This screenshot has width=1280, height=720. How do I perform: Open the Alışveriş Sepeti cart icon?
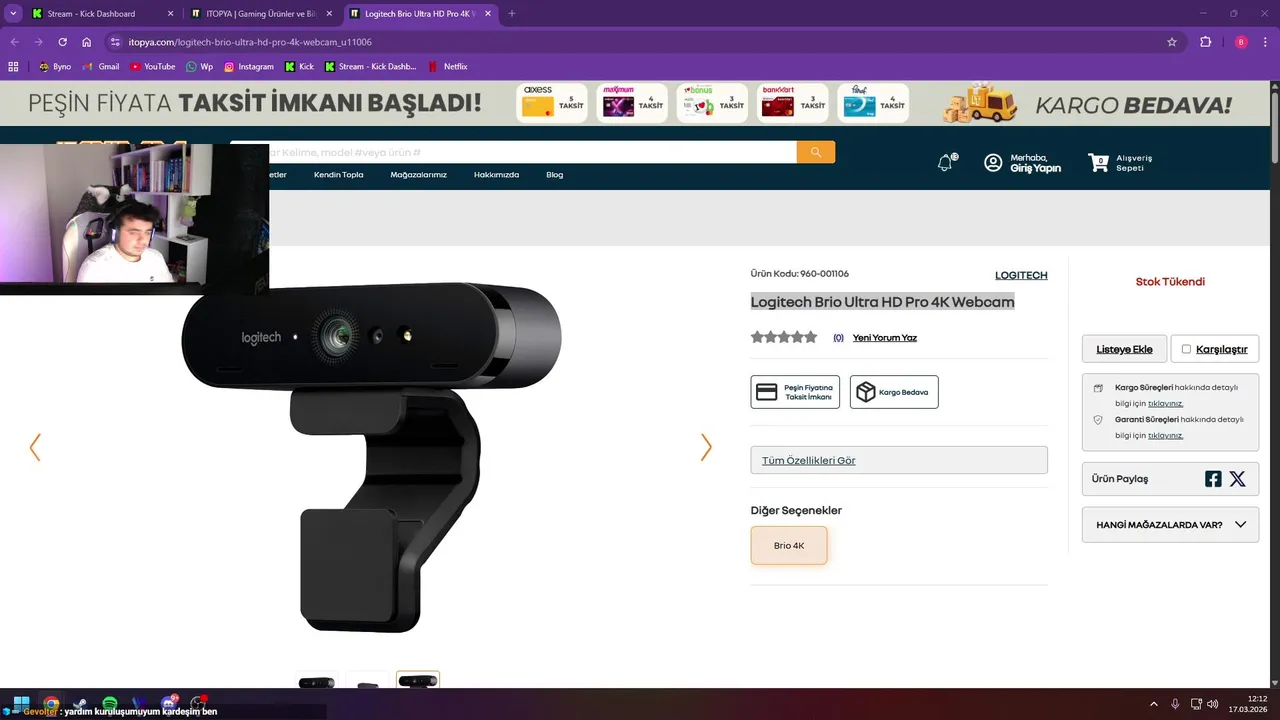click(x=1099, y=162)
